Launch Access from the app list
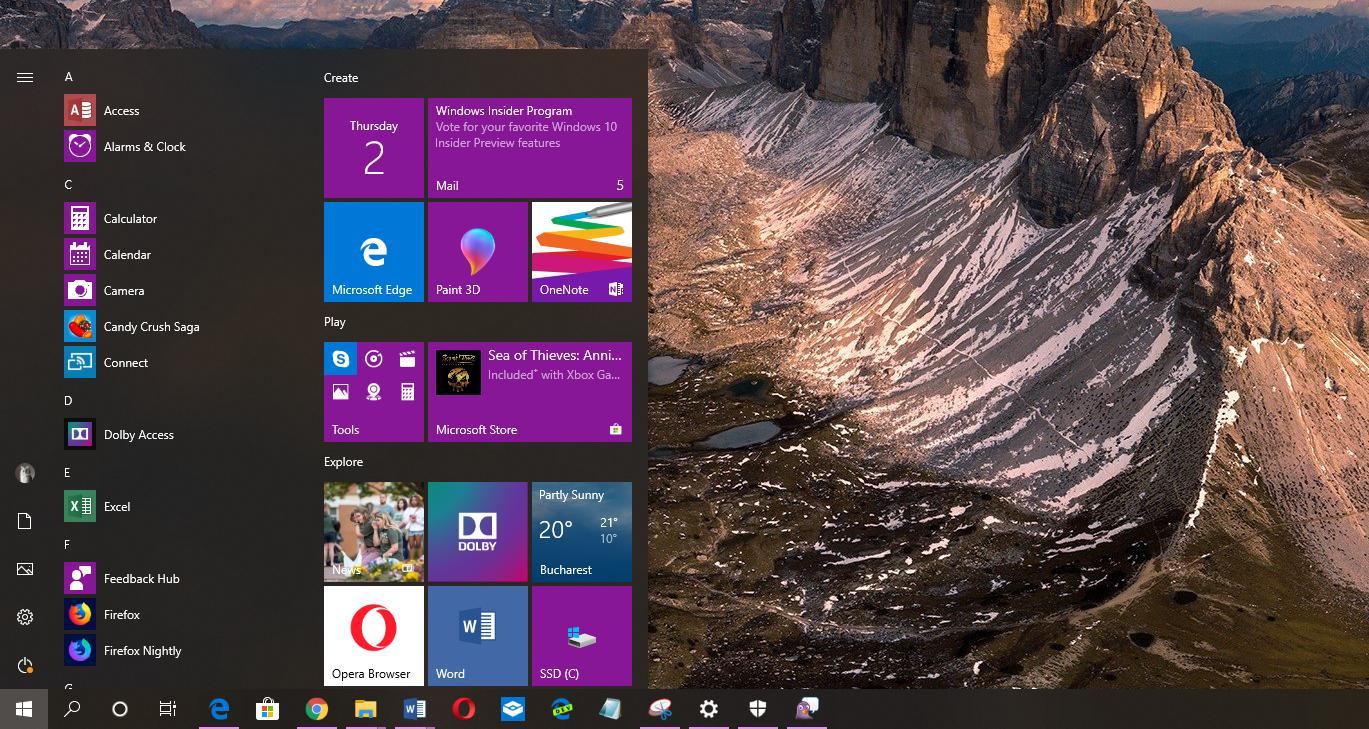The width and height of the screenshot is (1369, 729). coord(180,110)
